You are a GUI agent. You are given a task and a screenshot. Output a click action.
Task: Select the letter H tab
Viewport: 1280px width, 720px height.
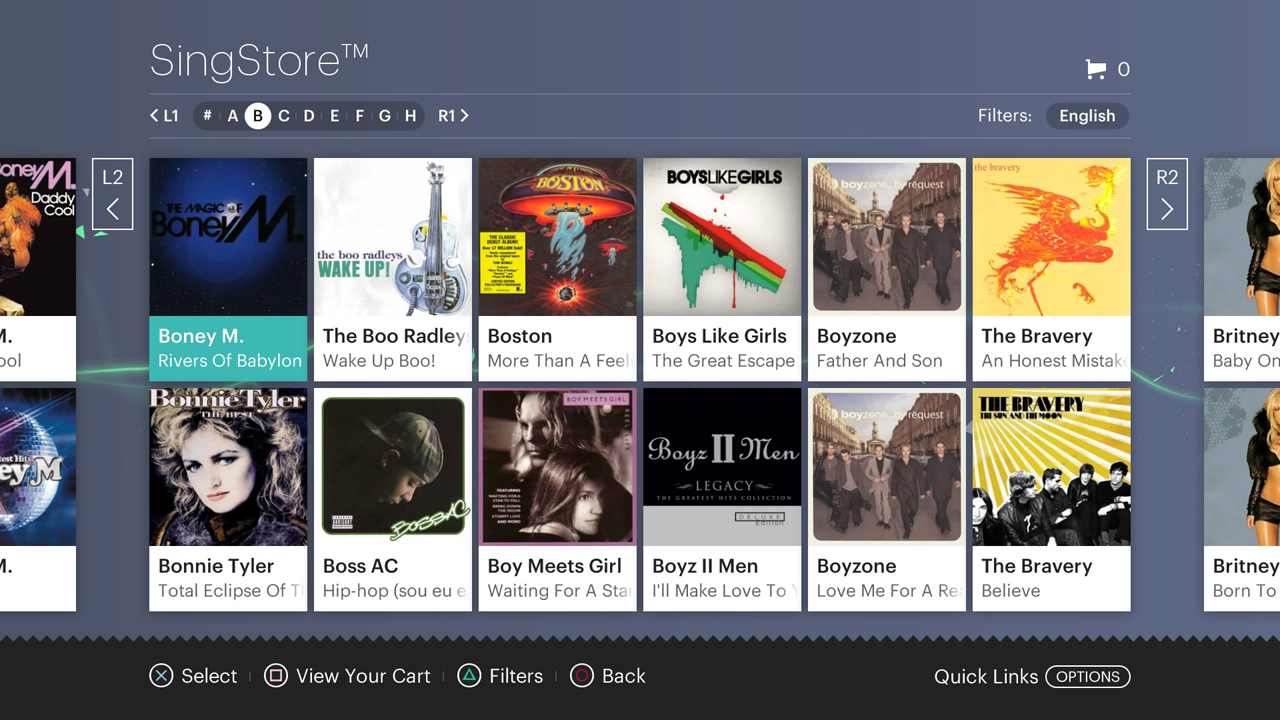pyautogui.click(x=410, y=116)
